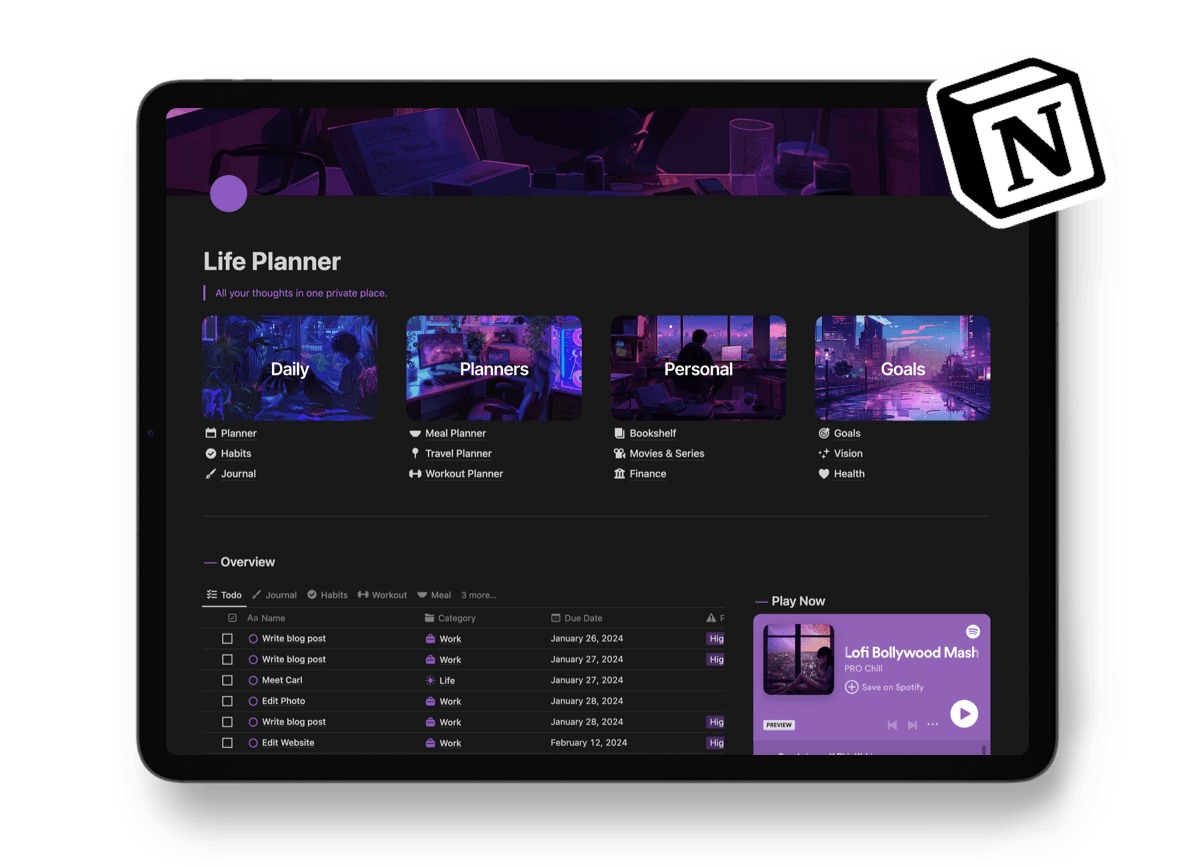Click the folder icon in Category header
The height and width of the screenshot is (867, 1190).
tap(430, 618)
